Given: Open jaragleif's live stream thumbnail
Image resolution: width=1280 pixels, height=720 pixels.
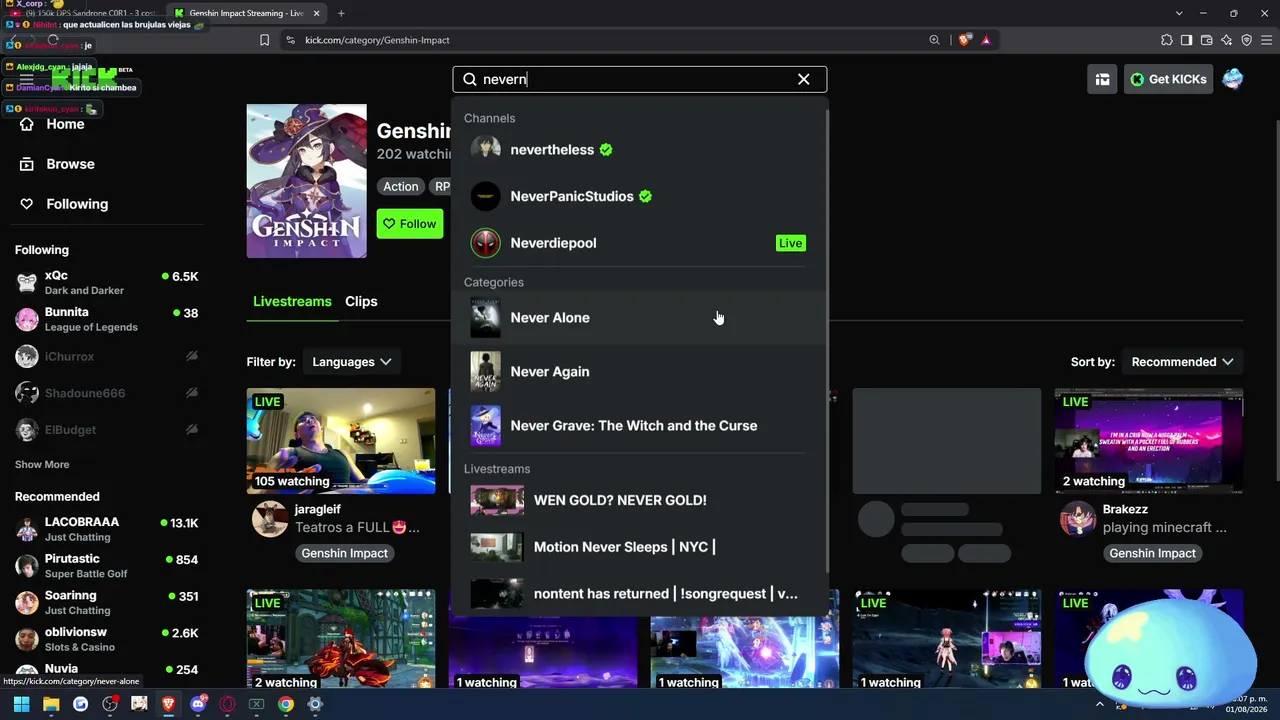Looking at the screenshot, I should click(x=341, y=441).
